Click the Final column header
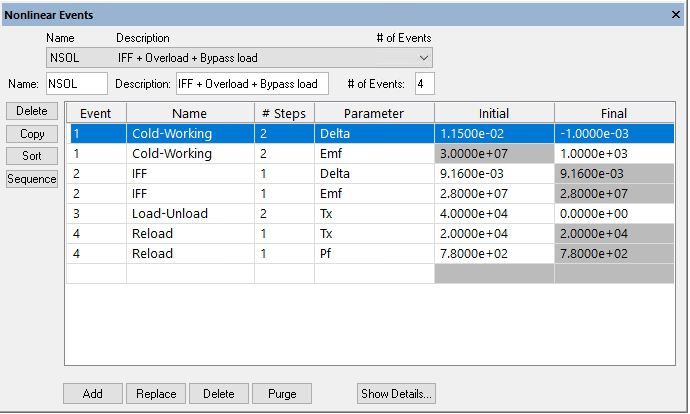The height and width of the screenshot is (414, 690). tap(614, 114)
